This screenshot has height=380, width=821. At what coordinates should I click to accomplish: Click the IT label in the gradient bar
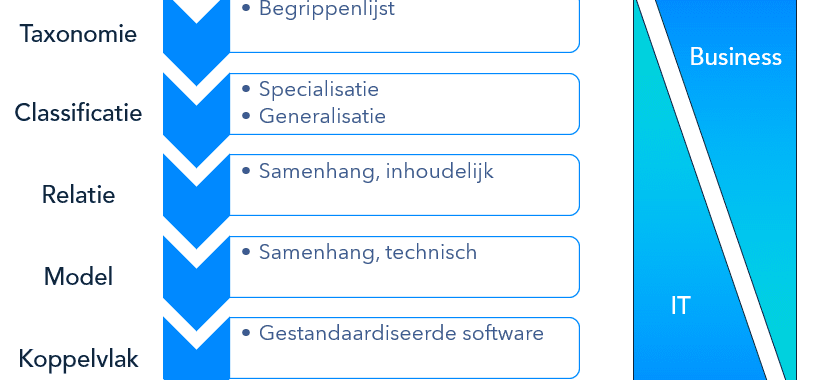tap(680, 305)
